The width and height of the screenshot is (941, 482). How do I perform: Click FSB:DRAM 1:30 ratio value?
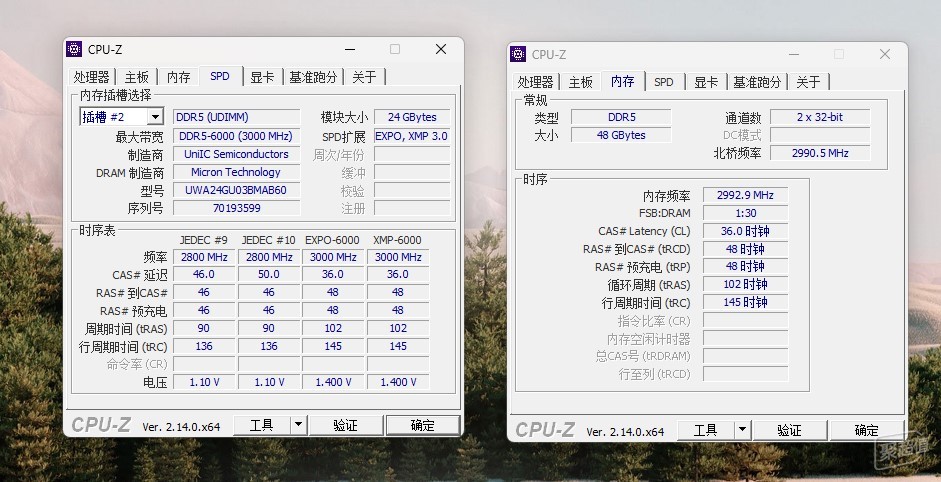[x=745, y=213]
